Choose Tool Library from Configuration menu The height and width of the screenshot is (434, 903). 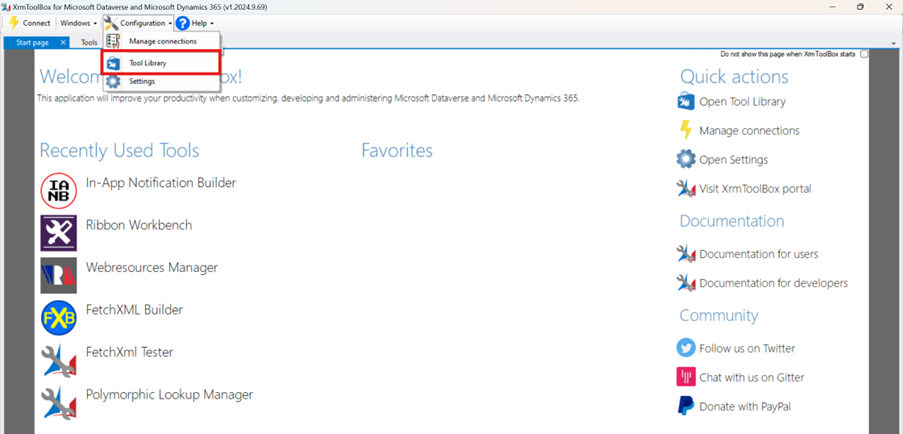(x=147, y=62)
